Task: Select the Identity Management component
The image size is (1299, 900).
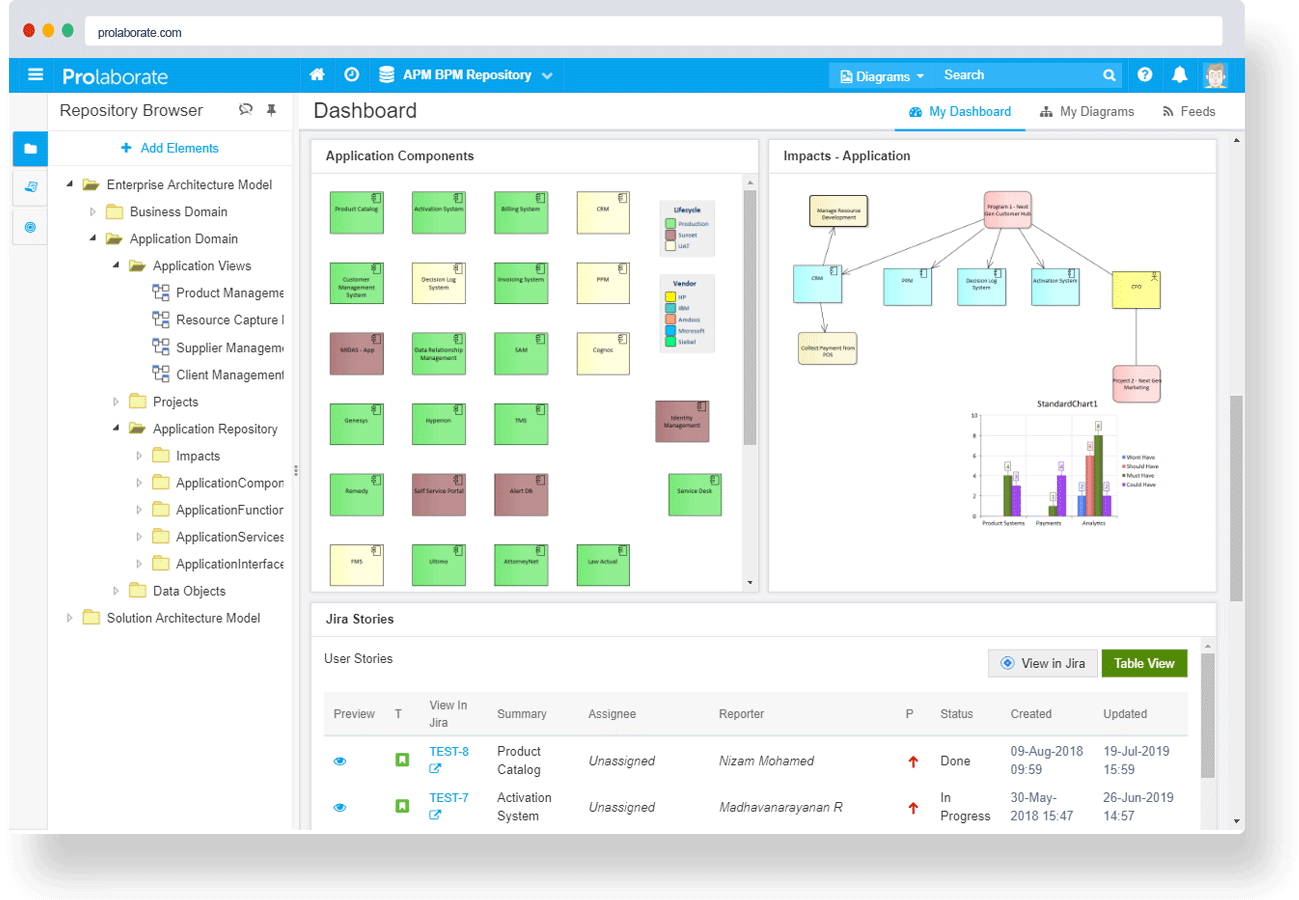Action: (682, 421)
